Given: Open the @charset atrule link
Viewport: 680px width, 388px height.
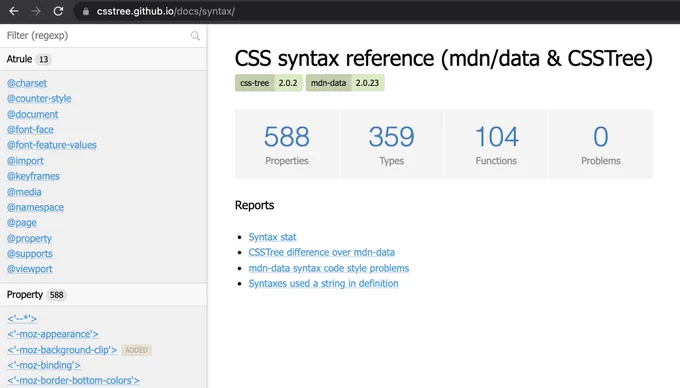Looking at the screenshot, I should (x=27, y=83).
